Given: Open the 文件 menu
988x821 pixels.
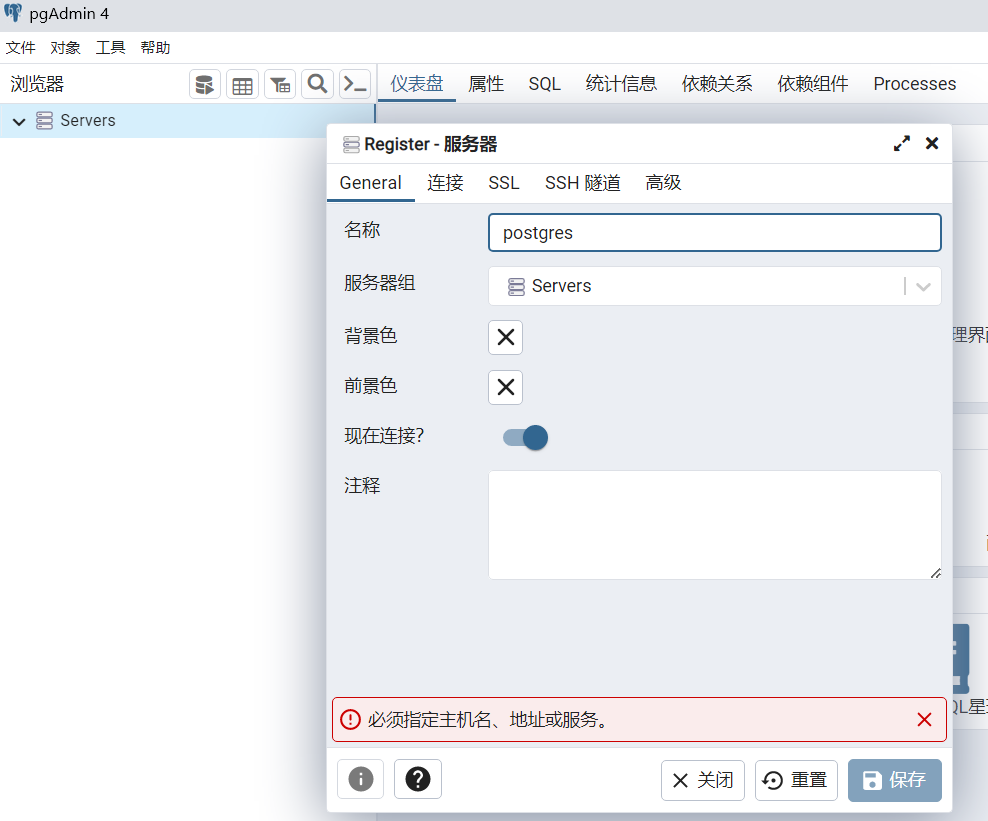Looking at the screenshot, I should (21, 48).
